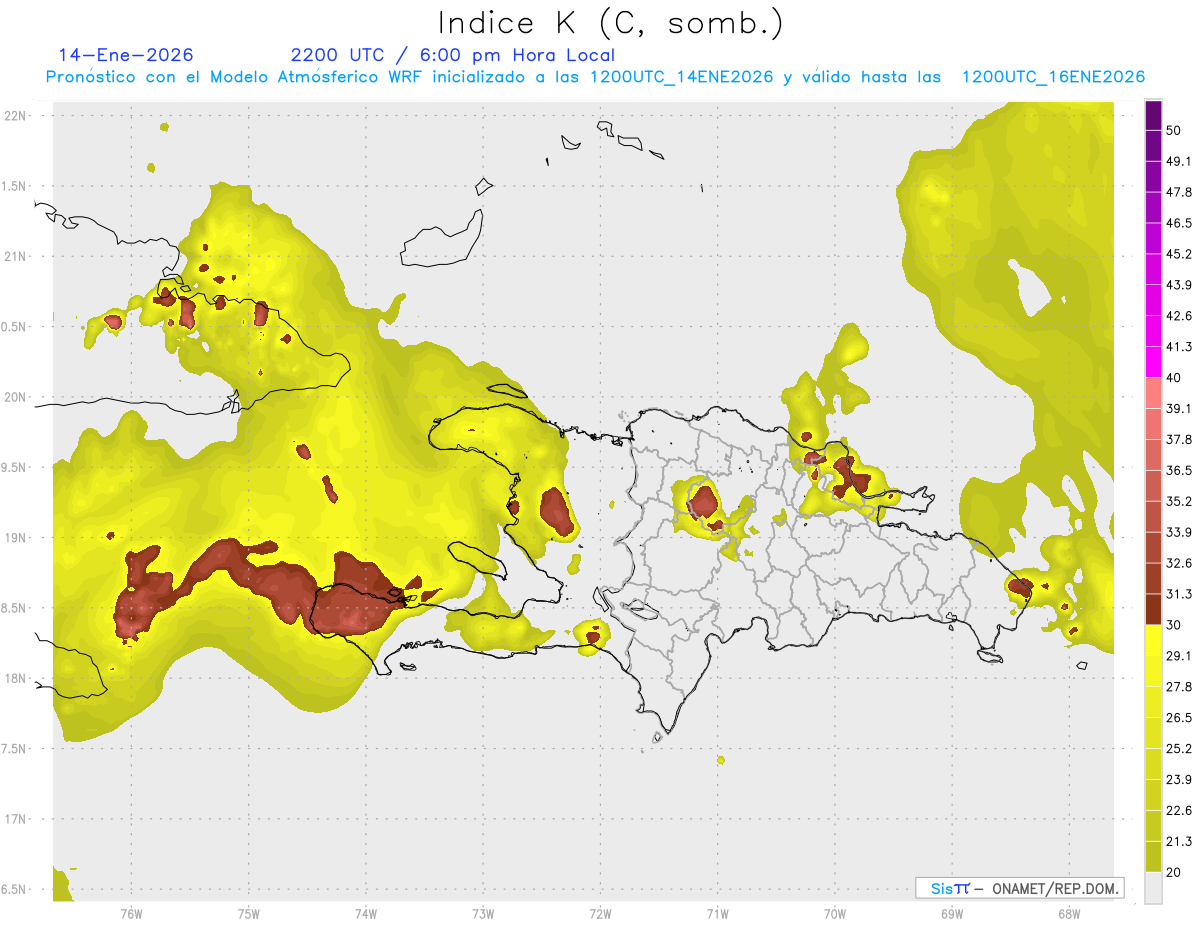
Task: Click the legend value '47.8'
Action: pyautogui.click(x=1179, y=192)
